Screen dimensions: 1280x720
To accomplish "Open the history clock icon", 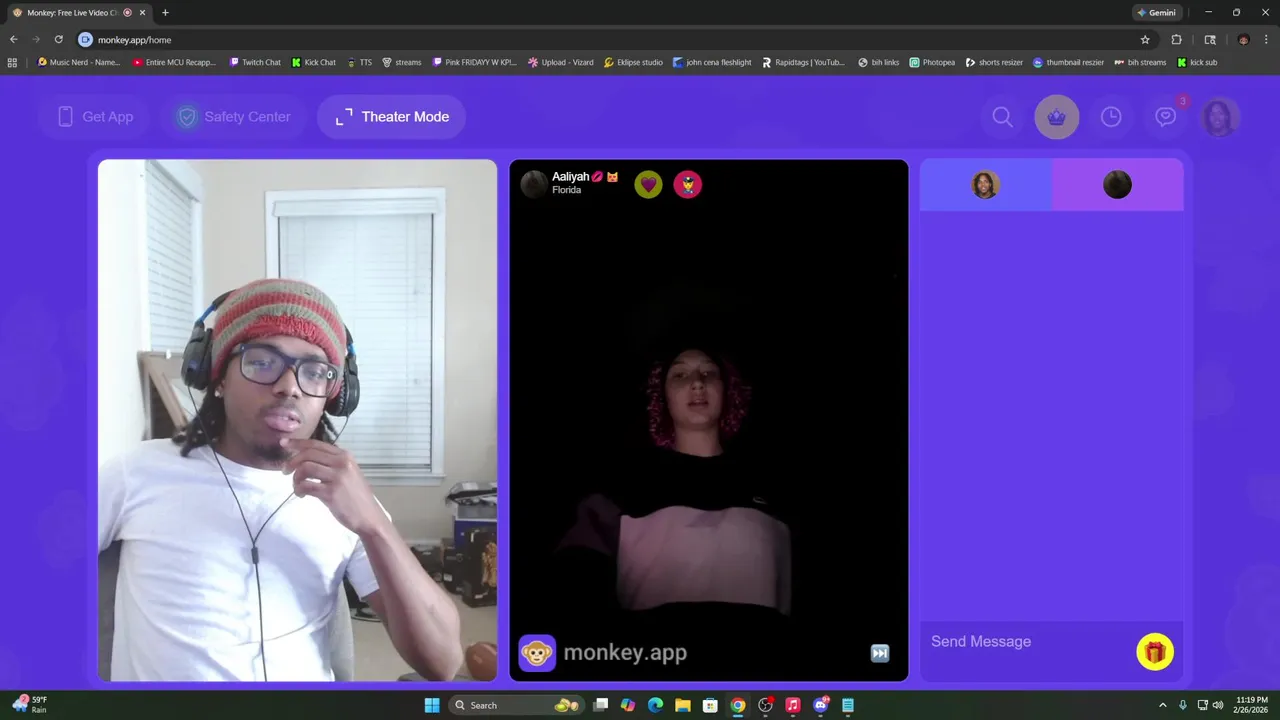I will coord(1111,117).
